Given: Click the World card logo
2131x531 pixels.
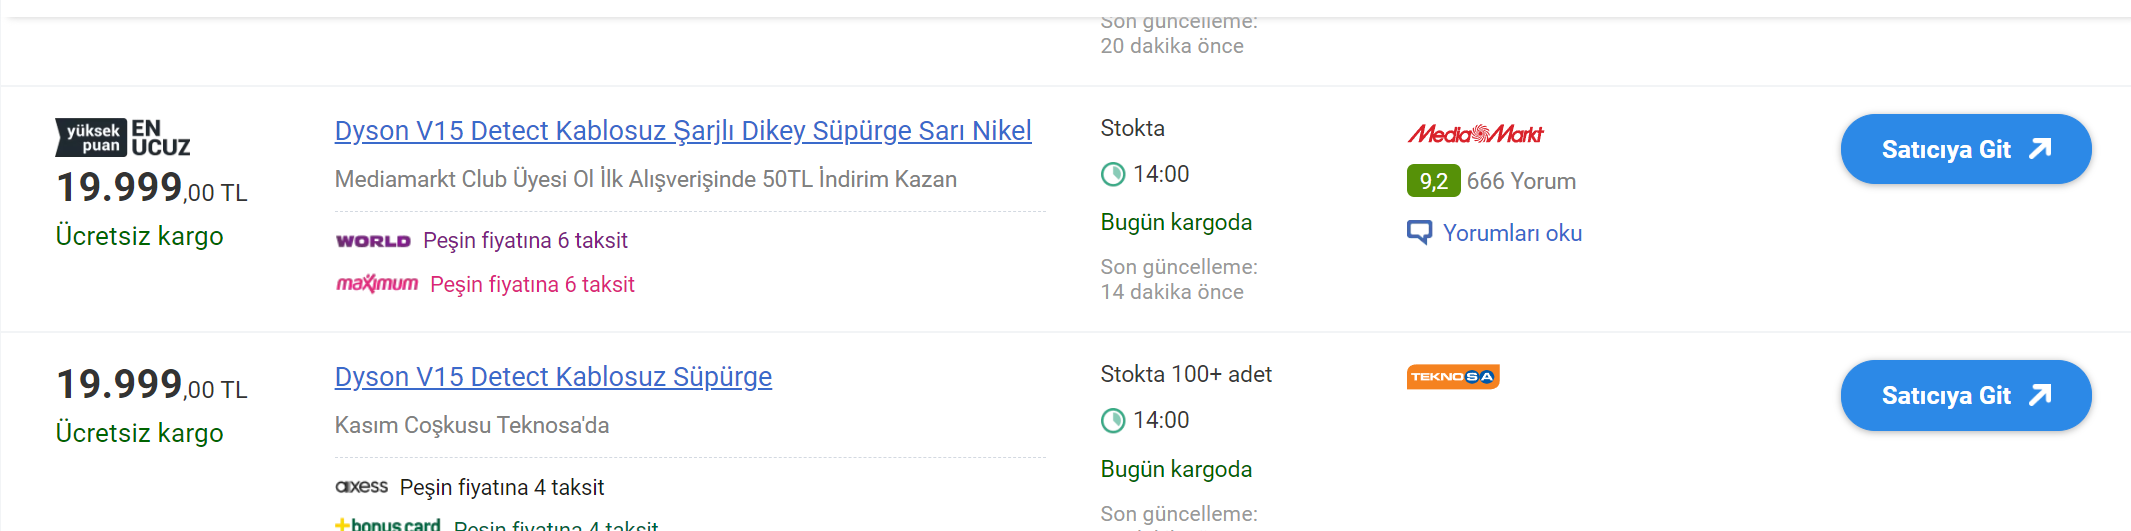Looking at the screenshot, I should point(373,241).
